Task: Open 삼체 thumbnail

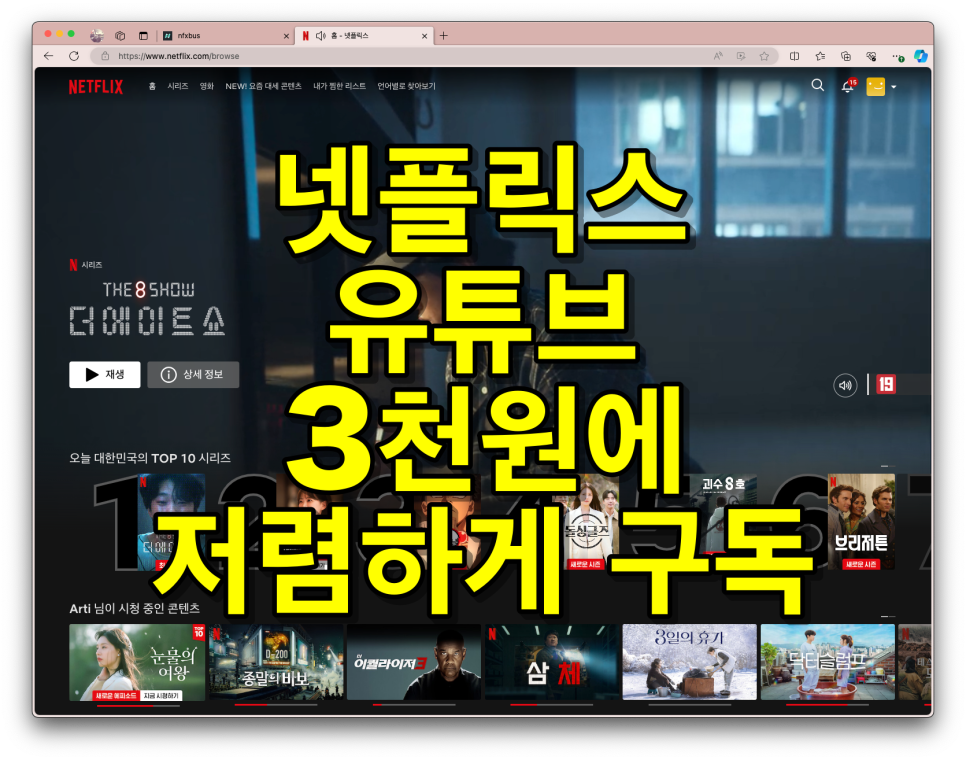Action: [552, 662]
